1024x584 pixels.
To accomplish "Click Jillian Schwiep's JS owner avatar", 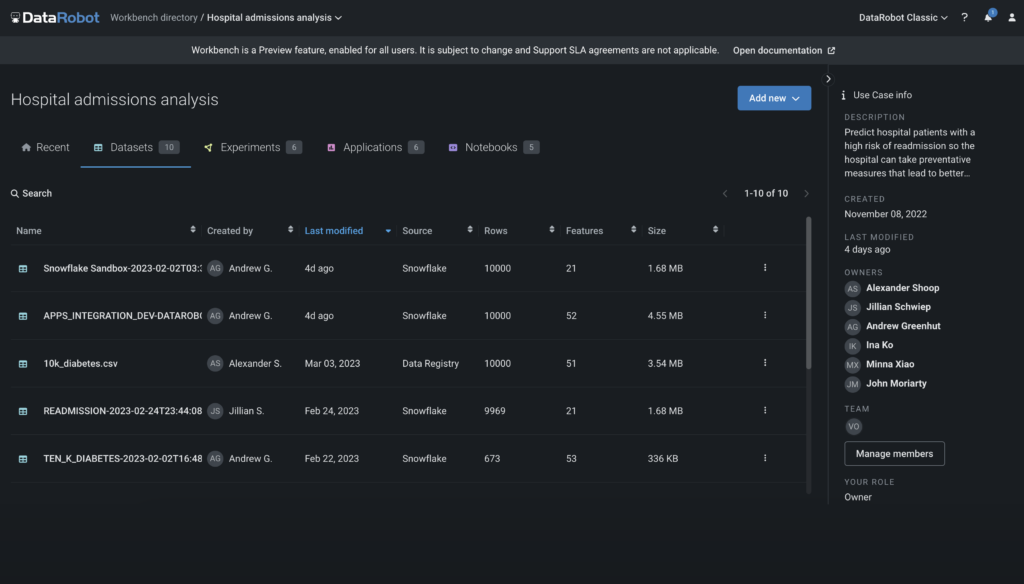I will tap(852, 307).
